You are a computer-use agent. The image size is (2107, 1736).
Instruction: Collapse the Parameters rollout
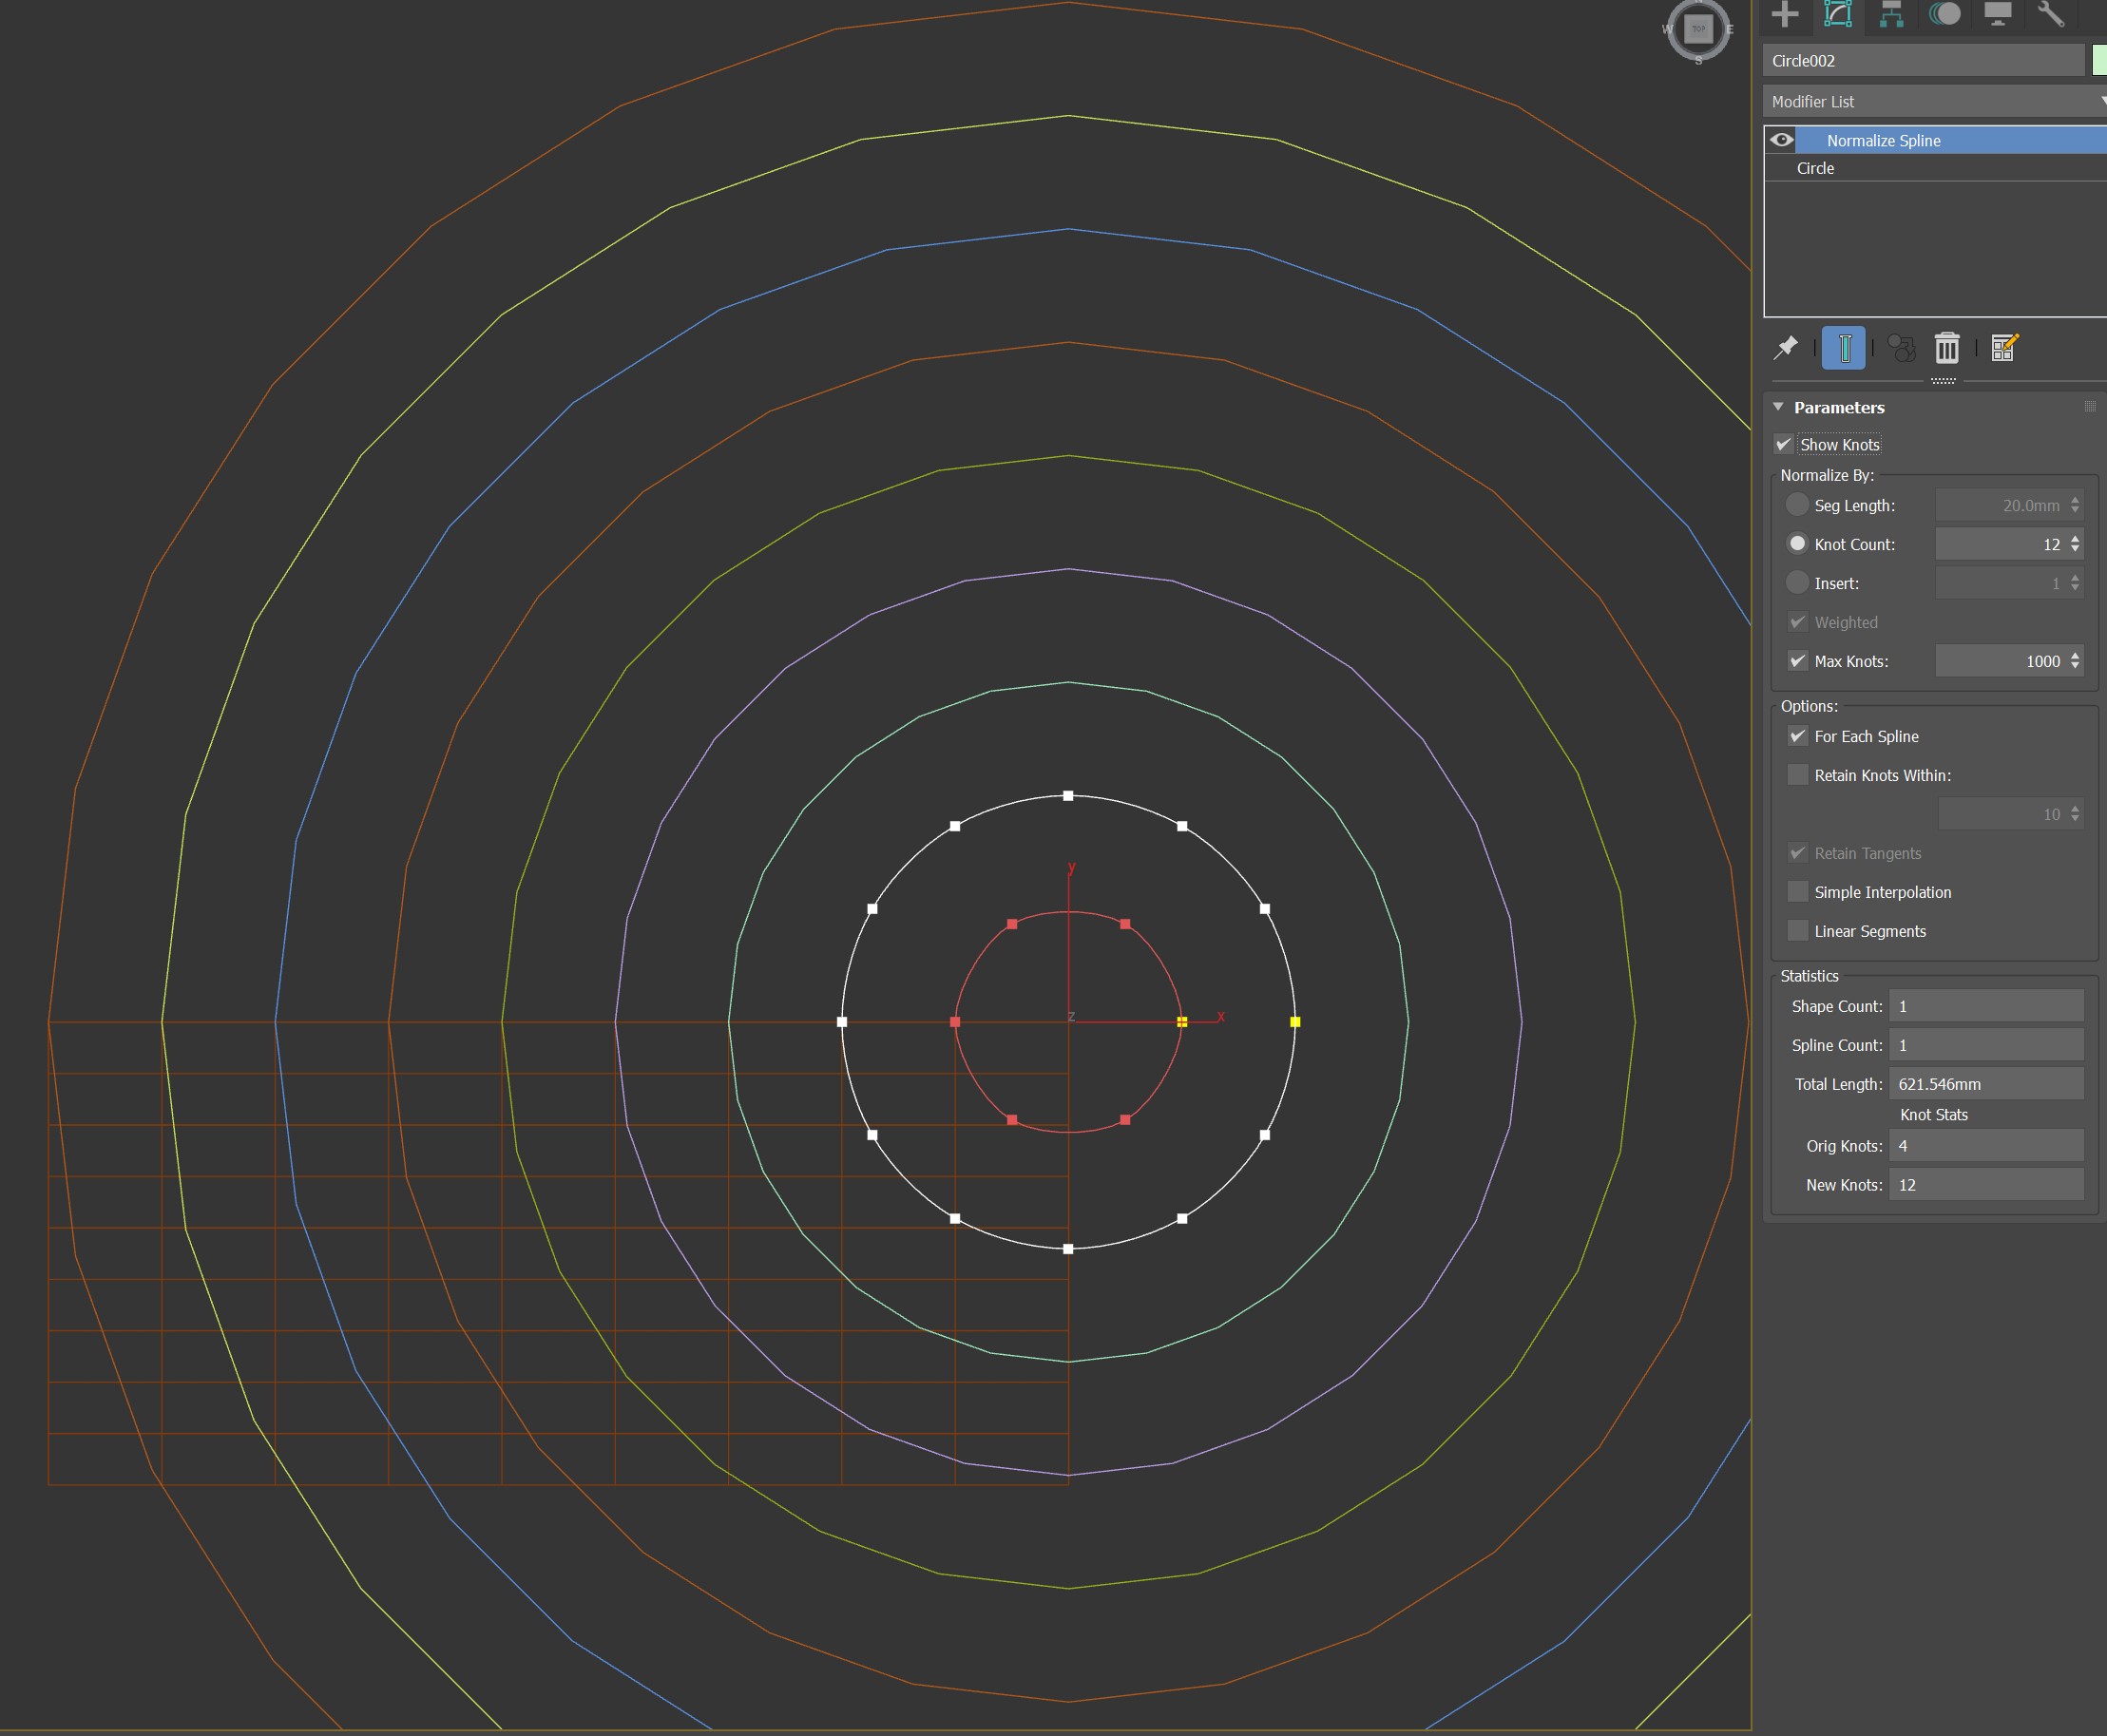point(1778,407)
